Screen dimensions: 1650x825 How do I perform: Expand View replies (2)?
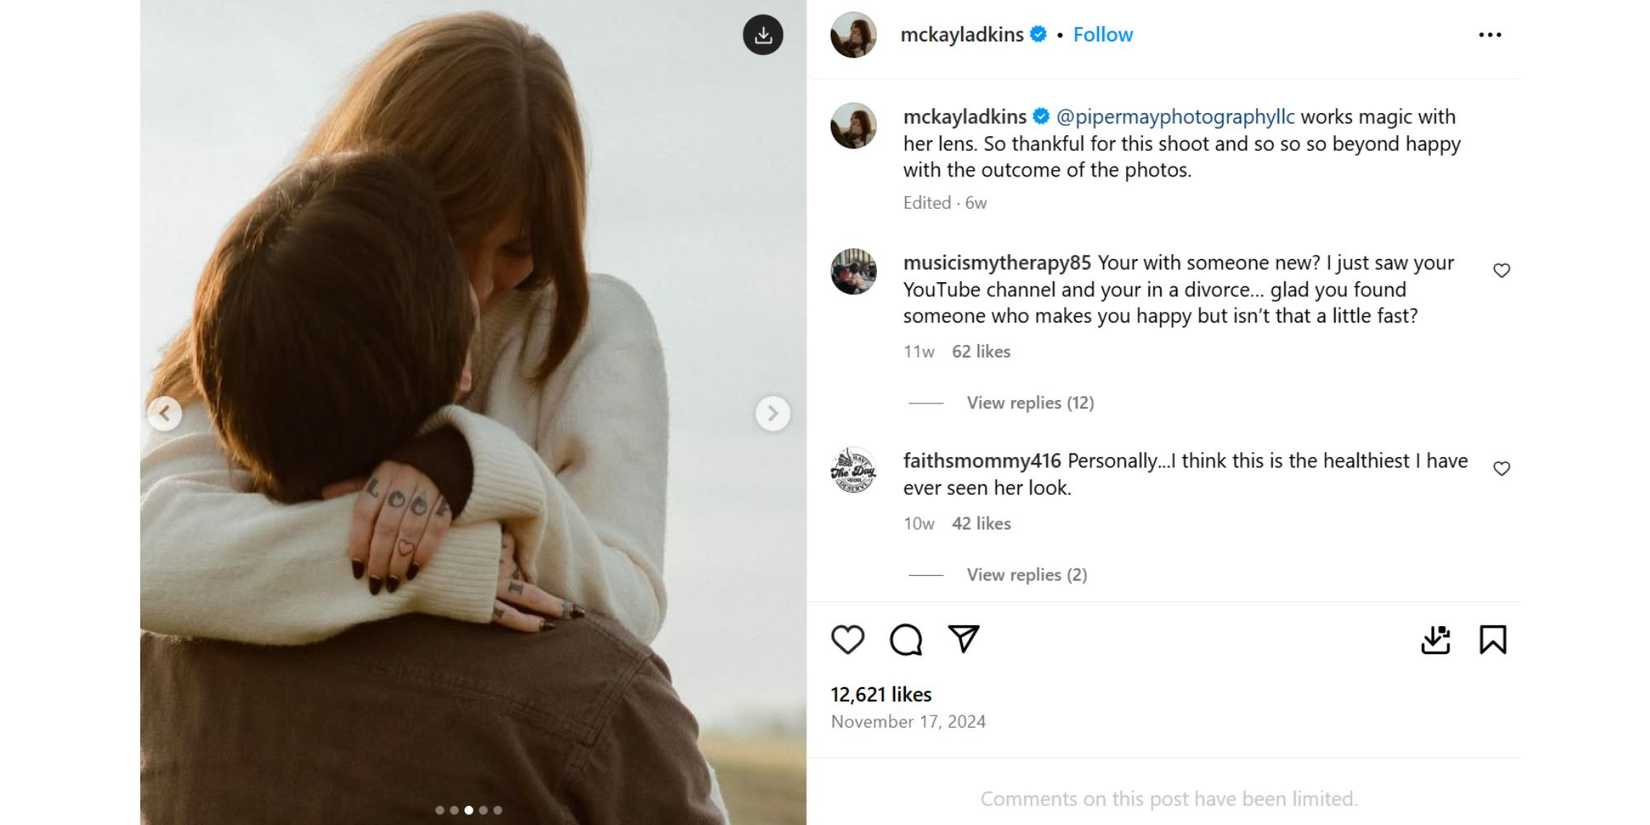click(x=1026, y=575)
